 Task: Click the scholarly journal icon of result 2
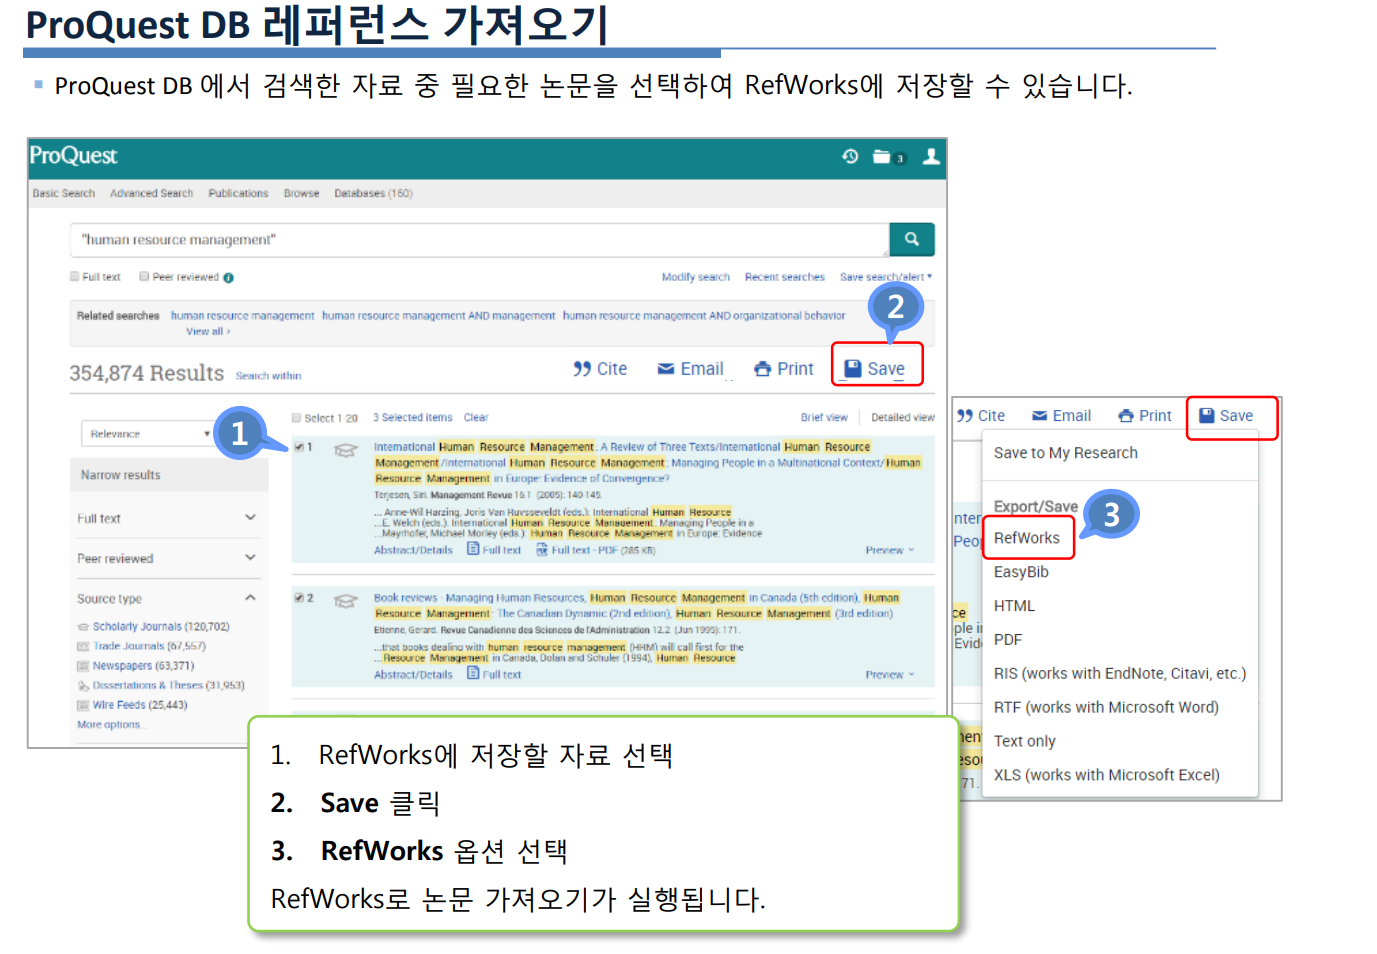(x=345, y=601)
